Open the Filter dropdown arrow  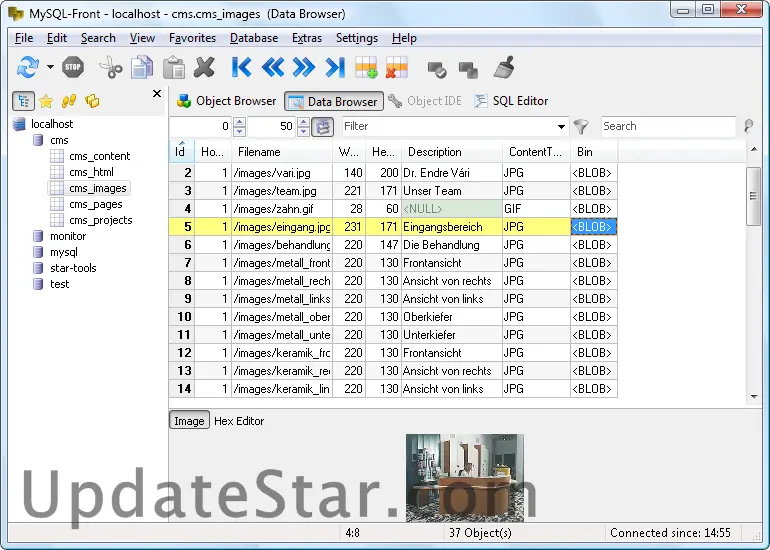pyautogui.click(x=561, y=127)
